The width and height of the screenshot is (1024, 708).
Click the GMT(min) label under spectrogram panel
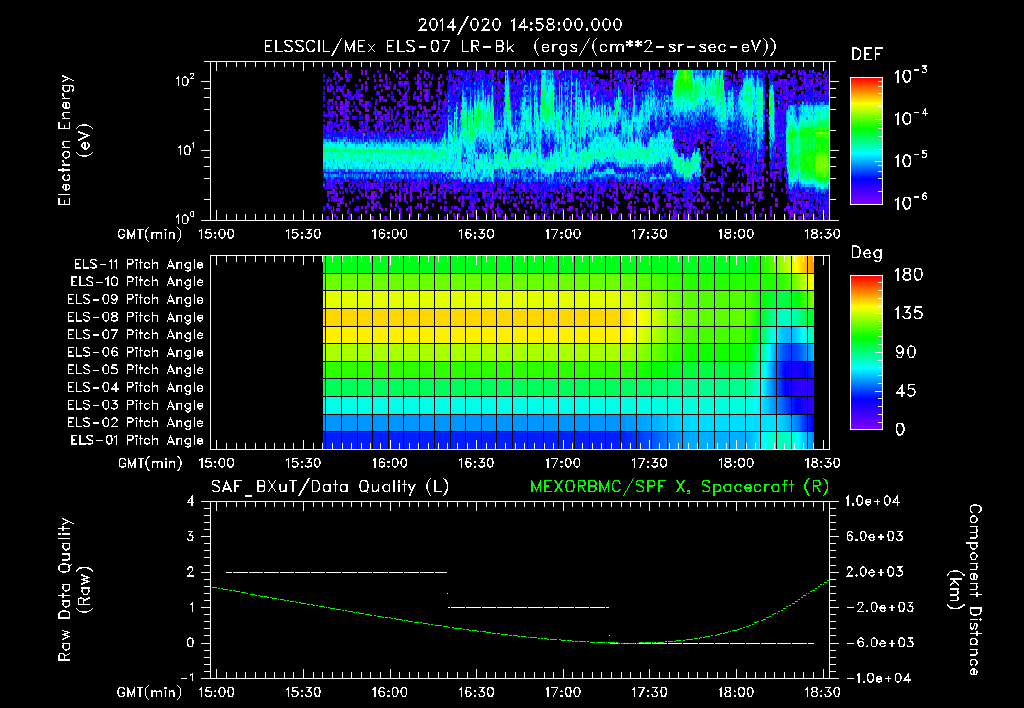click(150, 234)
